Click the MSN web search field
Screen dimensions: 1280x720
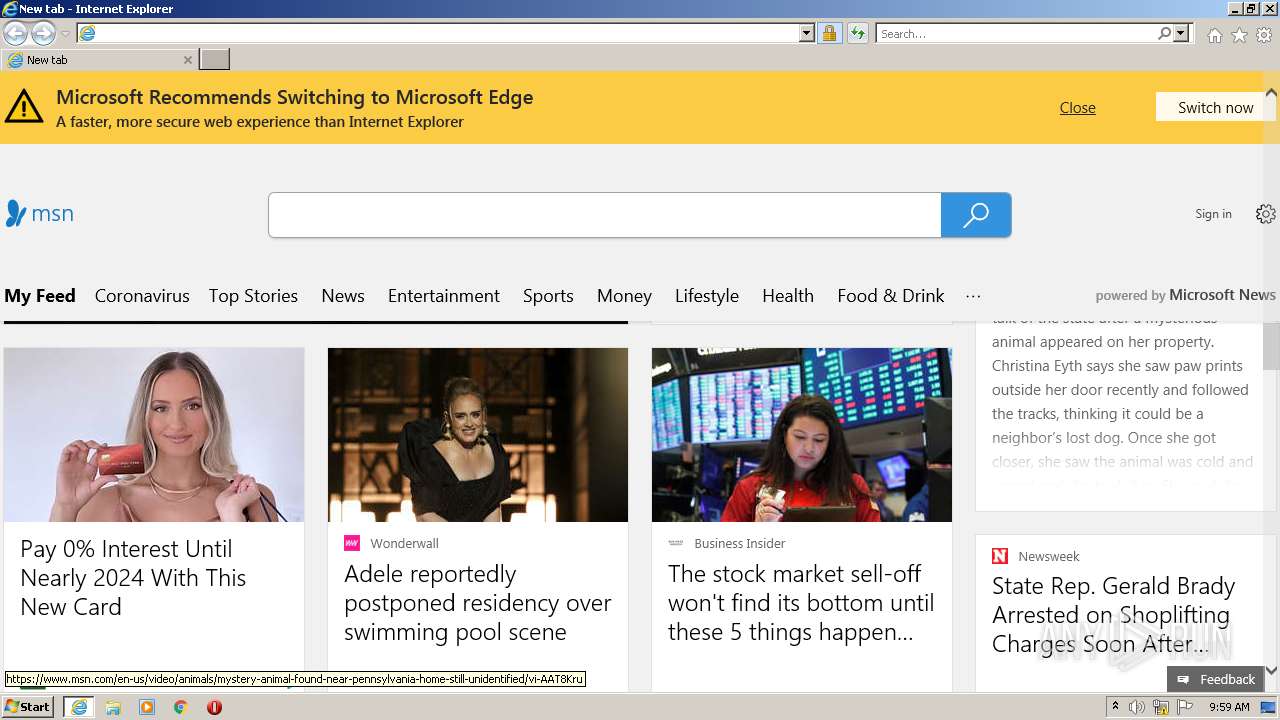coord(605,215)
